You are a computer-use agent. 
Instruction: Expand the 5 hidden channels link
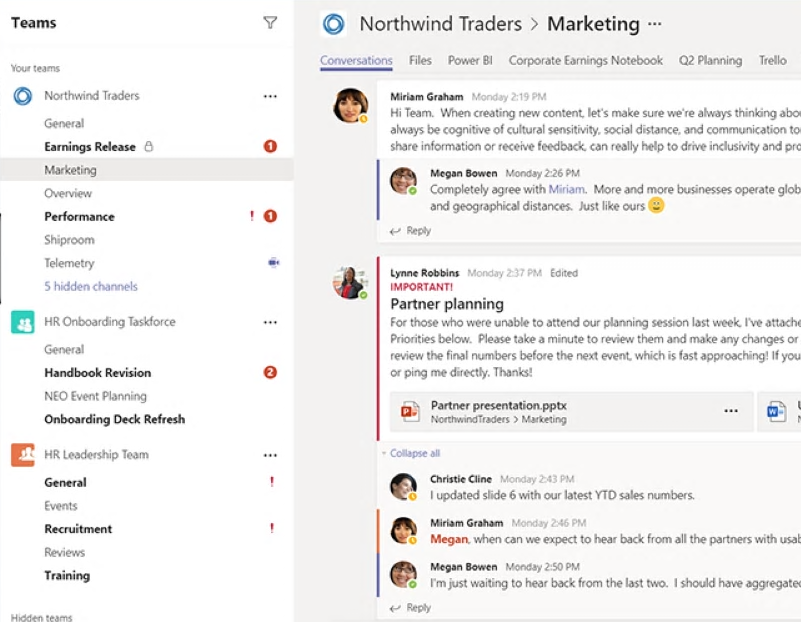[x=91, y=286]
